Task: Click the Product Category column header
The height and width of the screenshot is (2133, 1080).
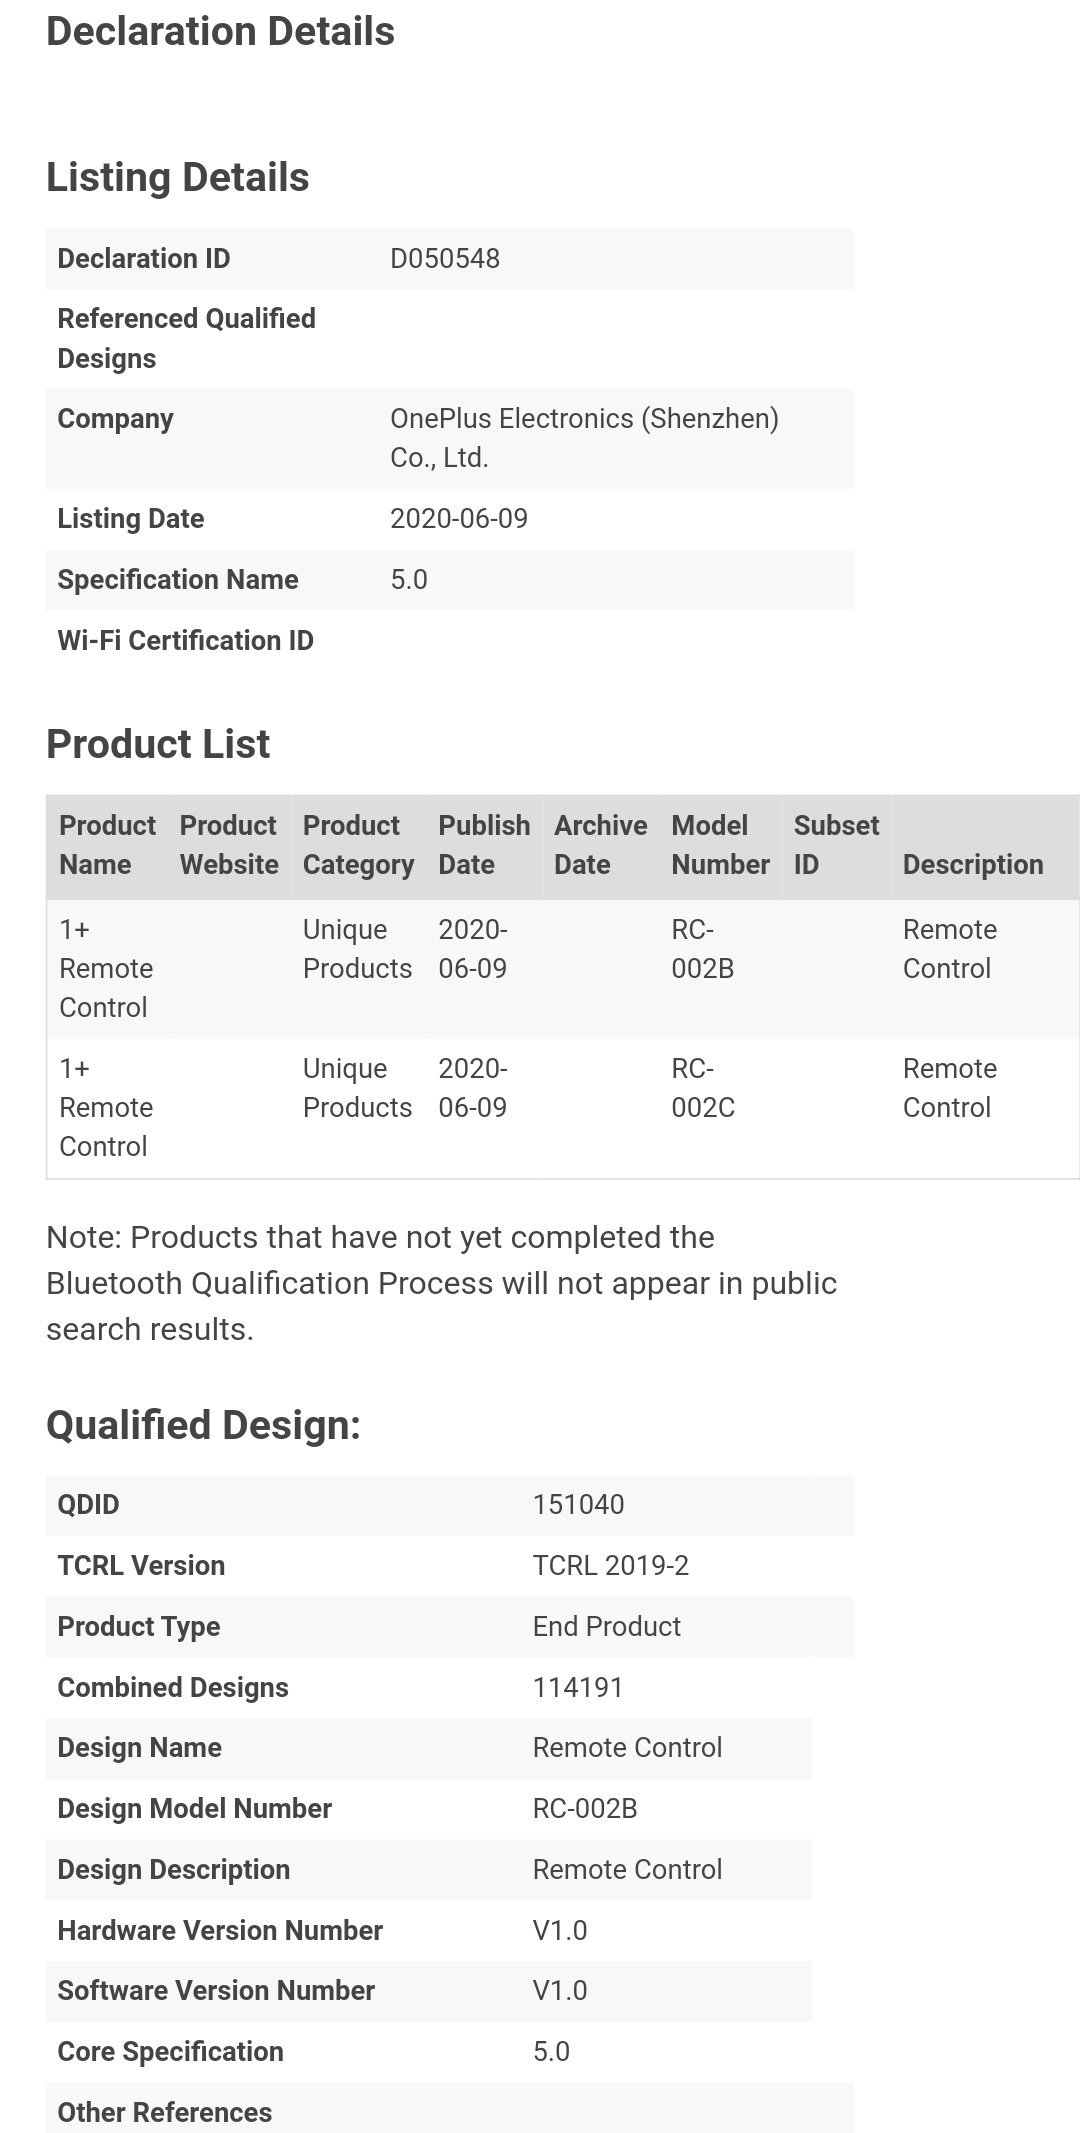Action: pos(358,845)
